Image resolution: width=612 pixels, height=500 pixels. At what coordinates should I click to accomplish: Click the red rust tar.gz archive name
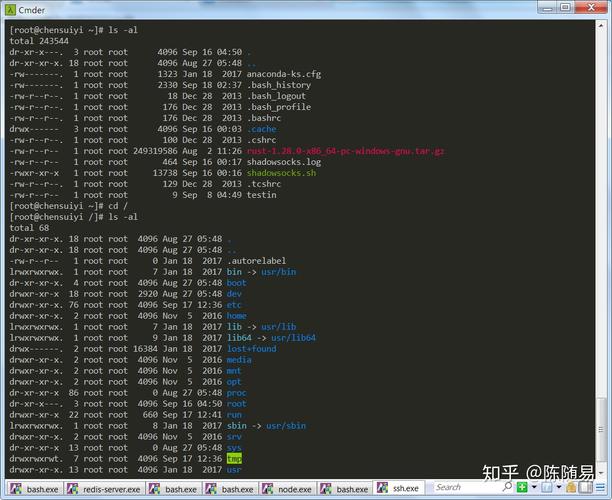tap(345, 151)
